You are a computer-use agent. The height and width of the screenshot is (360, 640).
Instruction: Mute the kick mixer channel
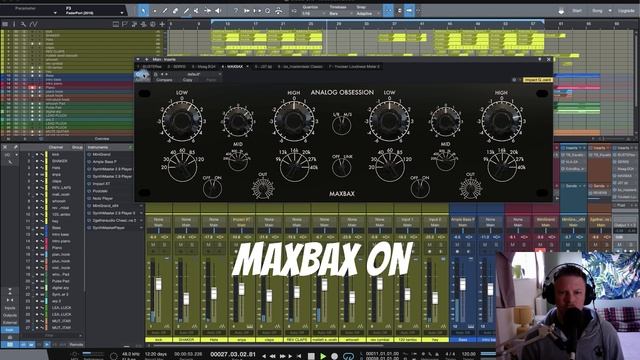(153, 245)
